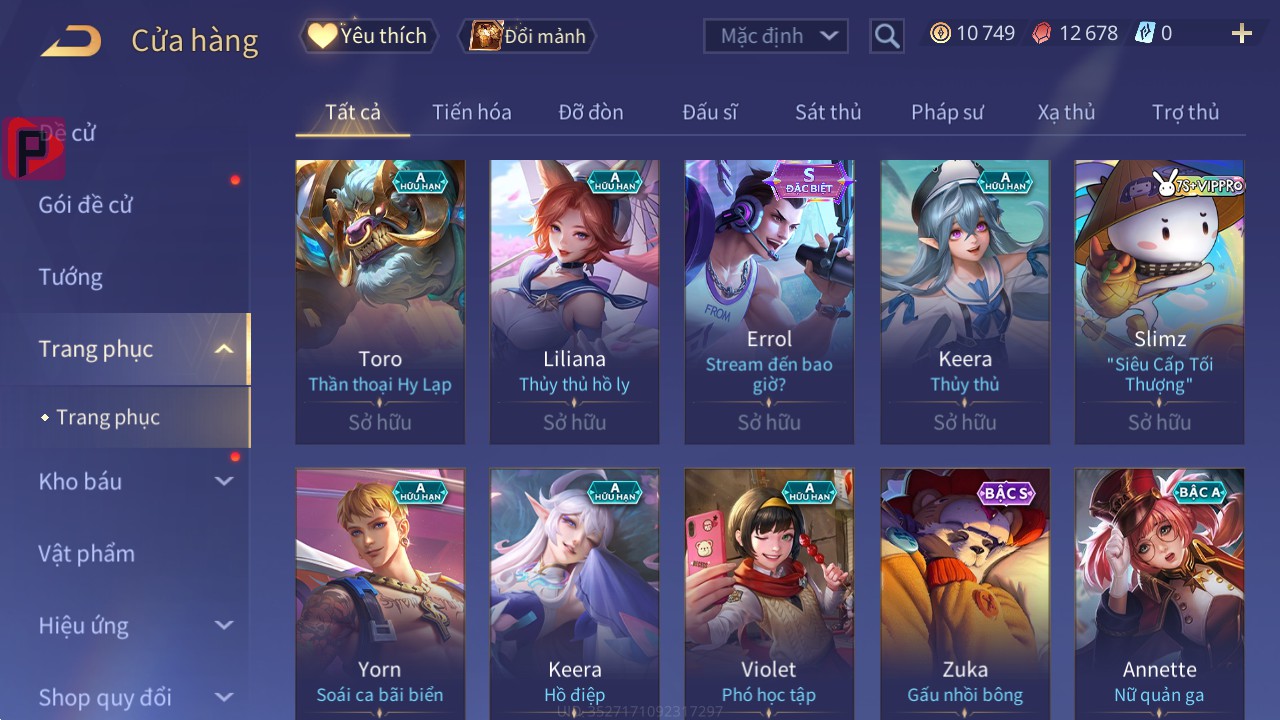Screen dimensions: 1280x720
Task: Expand the Kho báu sidebar section
Action: coord(224,482)
